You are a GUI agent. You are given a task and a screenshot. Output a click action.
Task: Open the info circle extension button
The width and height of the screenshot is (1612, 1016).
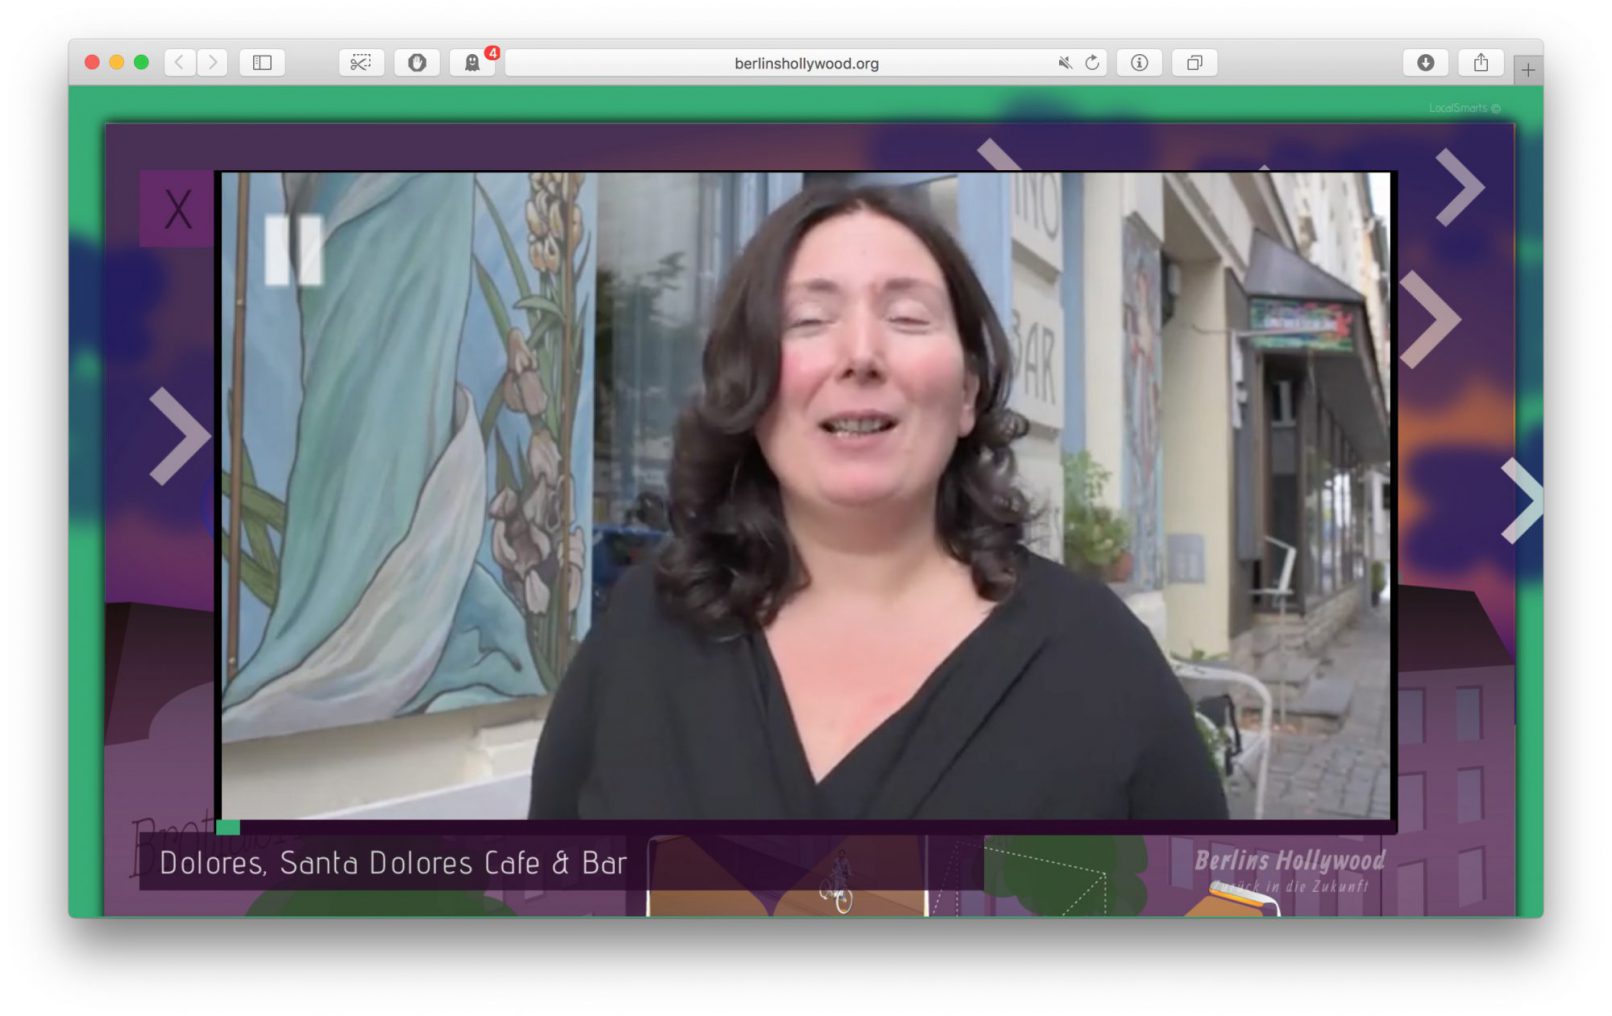click(x=1139, y=63)
